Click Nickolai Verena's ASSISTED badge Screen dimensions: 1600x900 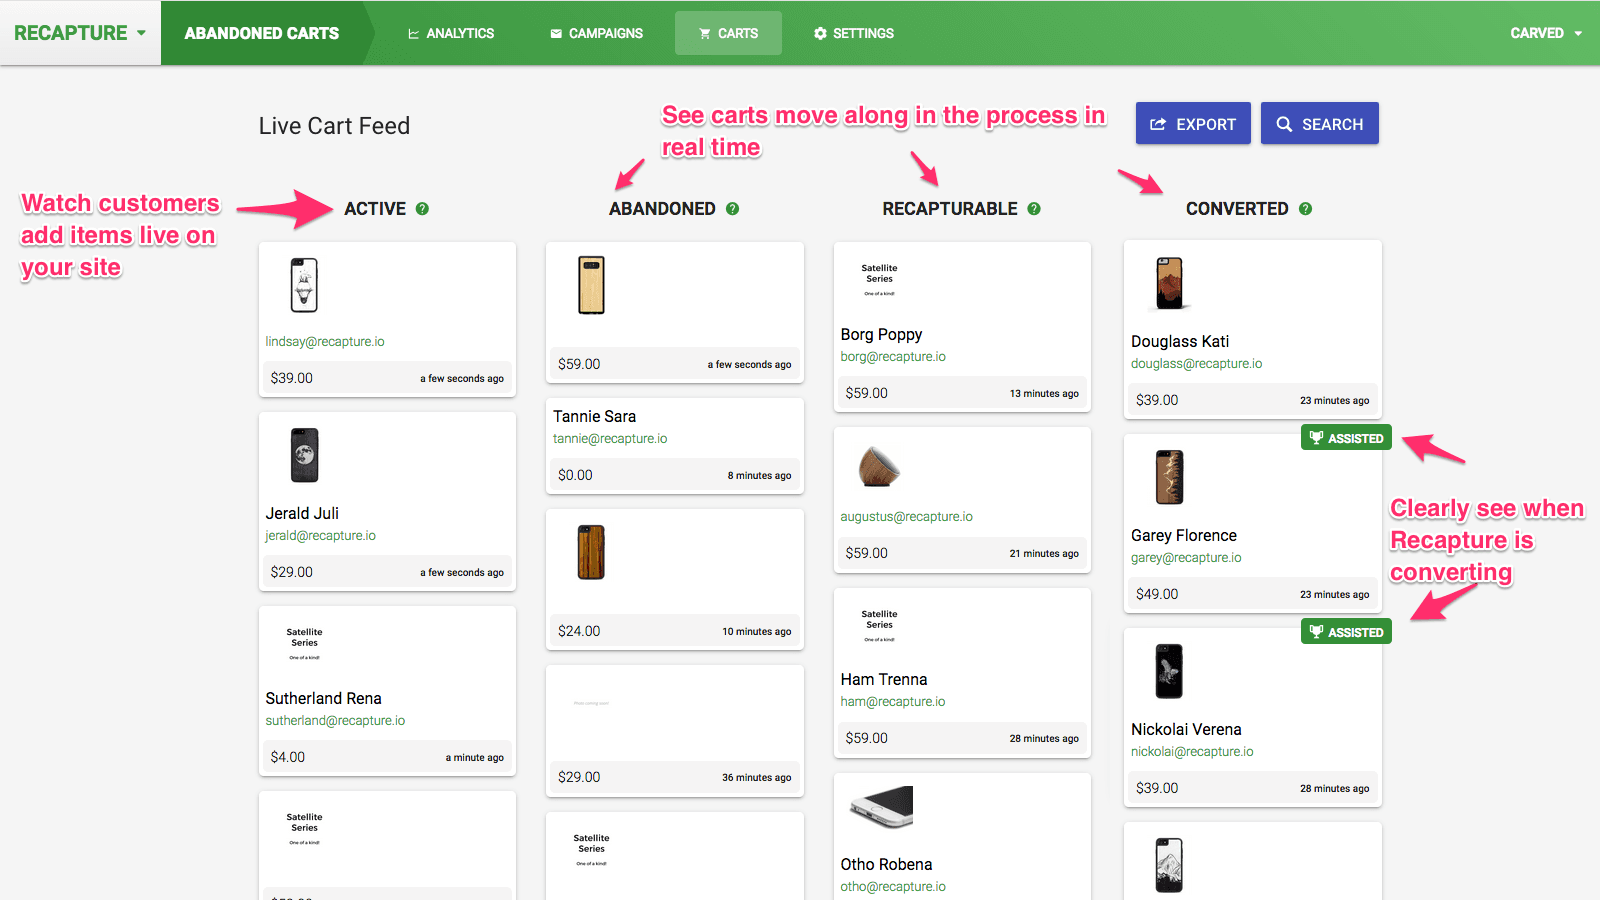pyautogui.click(x=1346, y=631)
